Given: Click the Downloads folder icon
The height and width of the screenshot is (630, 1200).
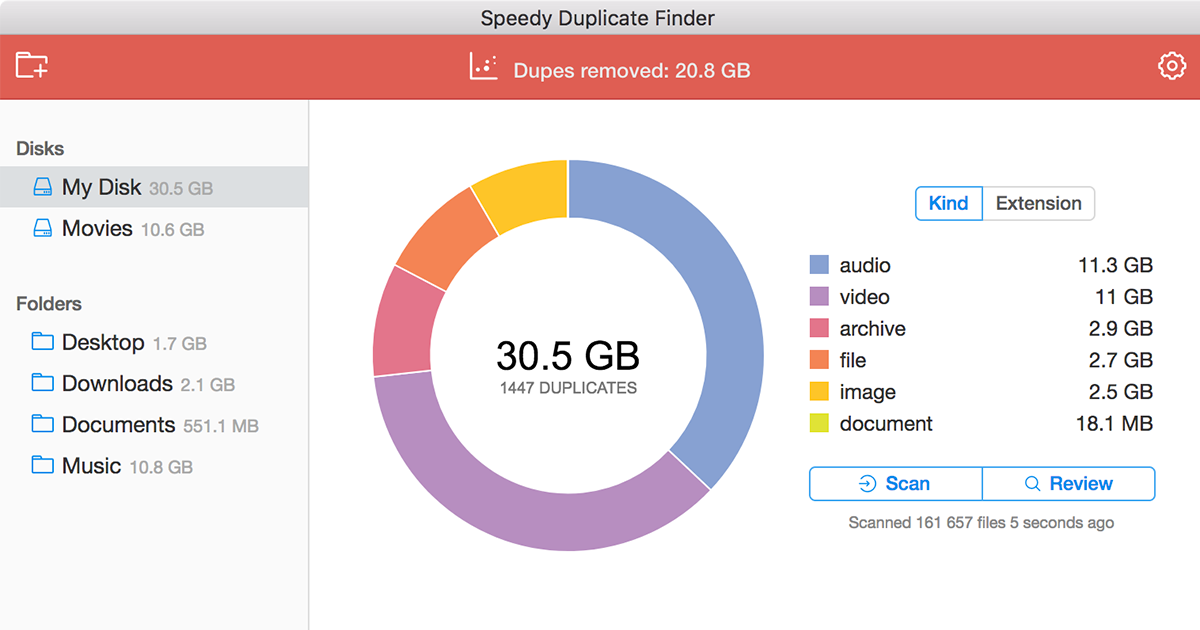Looking at the screenshot, I should 42,383.
